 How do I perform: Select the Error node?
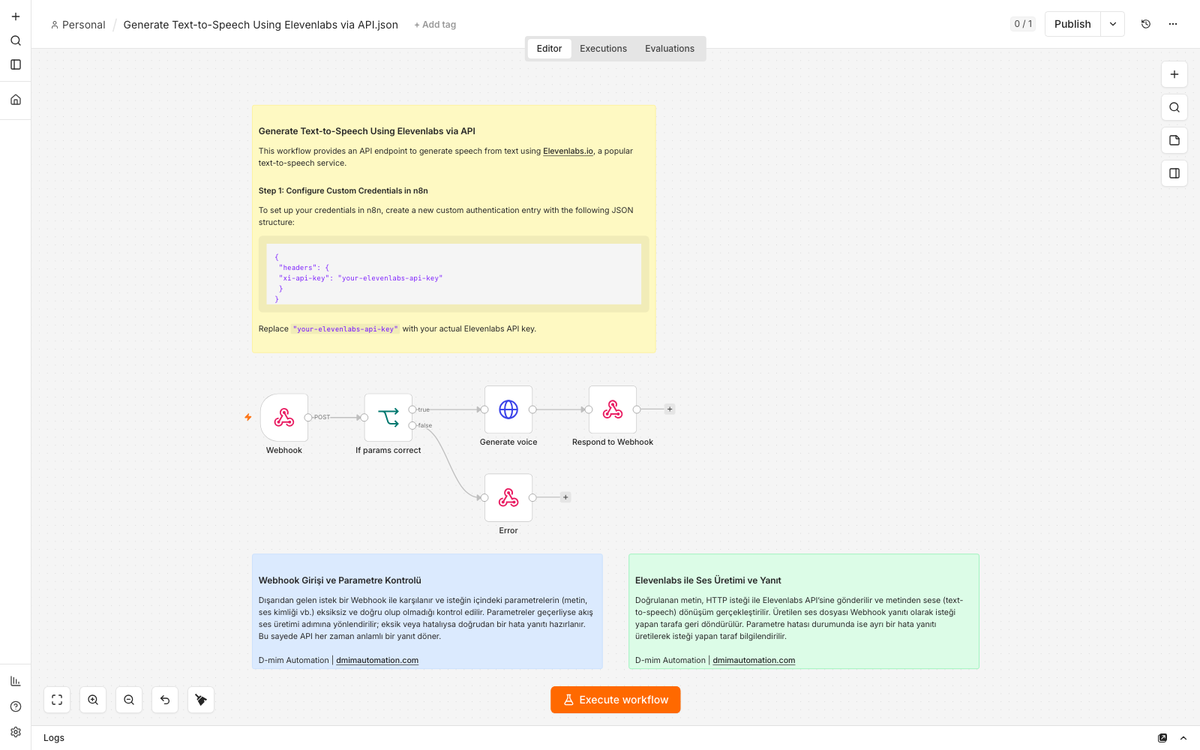[508, 498]
